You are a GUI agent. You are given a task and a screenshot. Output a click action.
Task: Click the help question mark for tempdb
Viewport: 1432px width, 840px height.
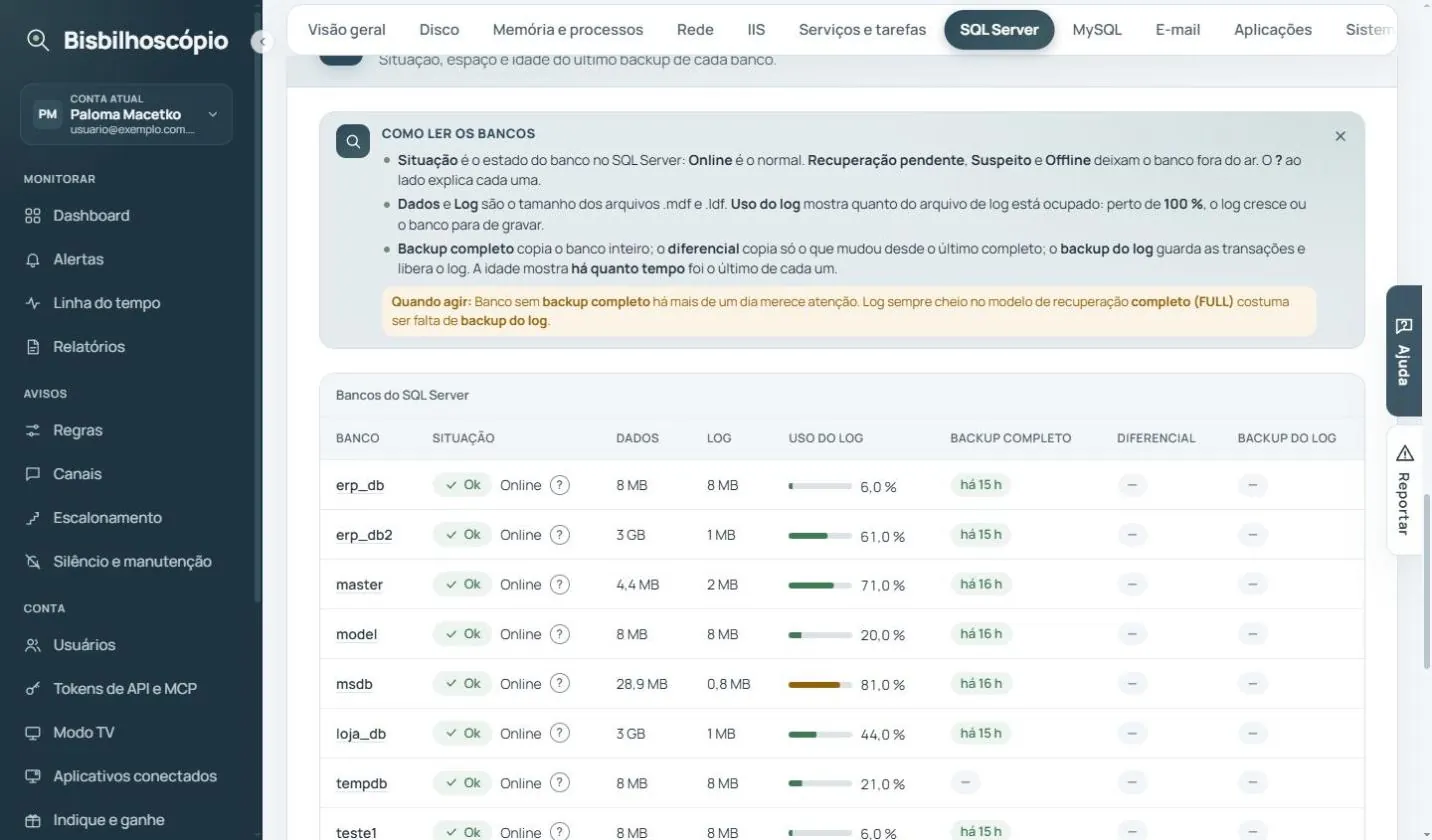click(560, 783)
